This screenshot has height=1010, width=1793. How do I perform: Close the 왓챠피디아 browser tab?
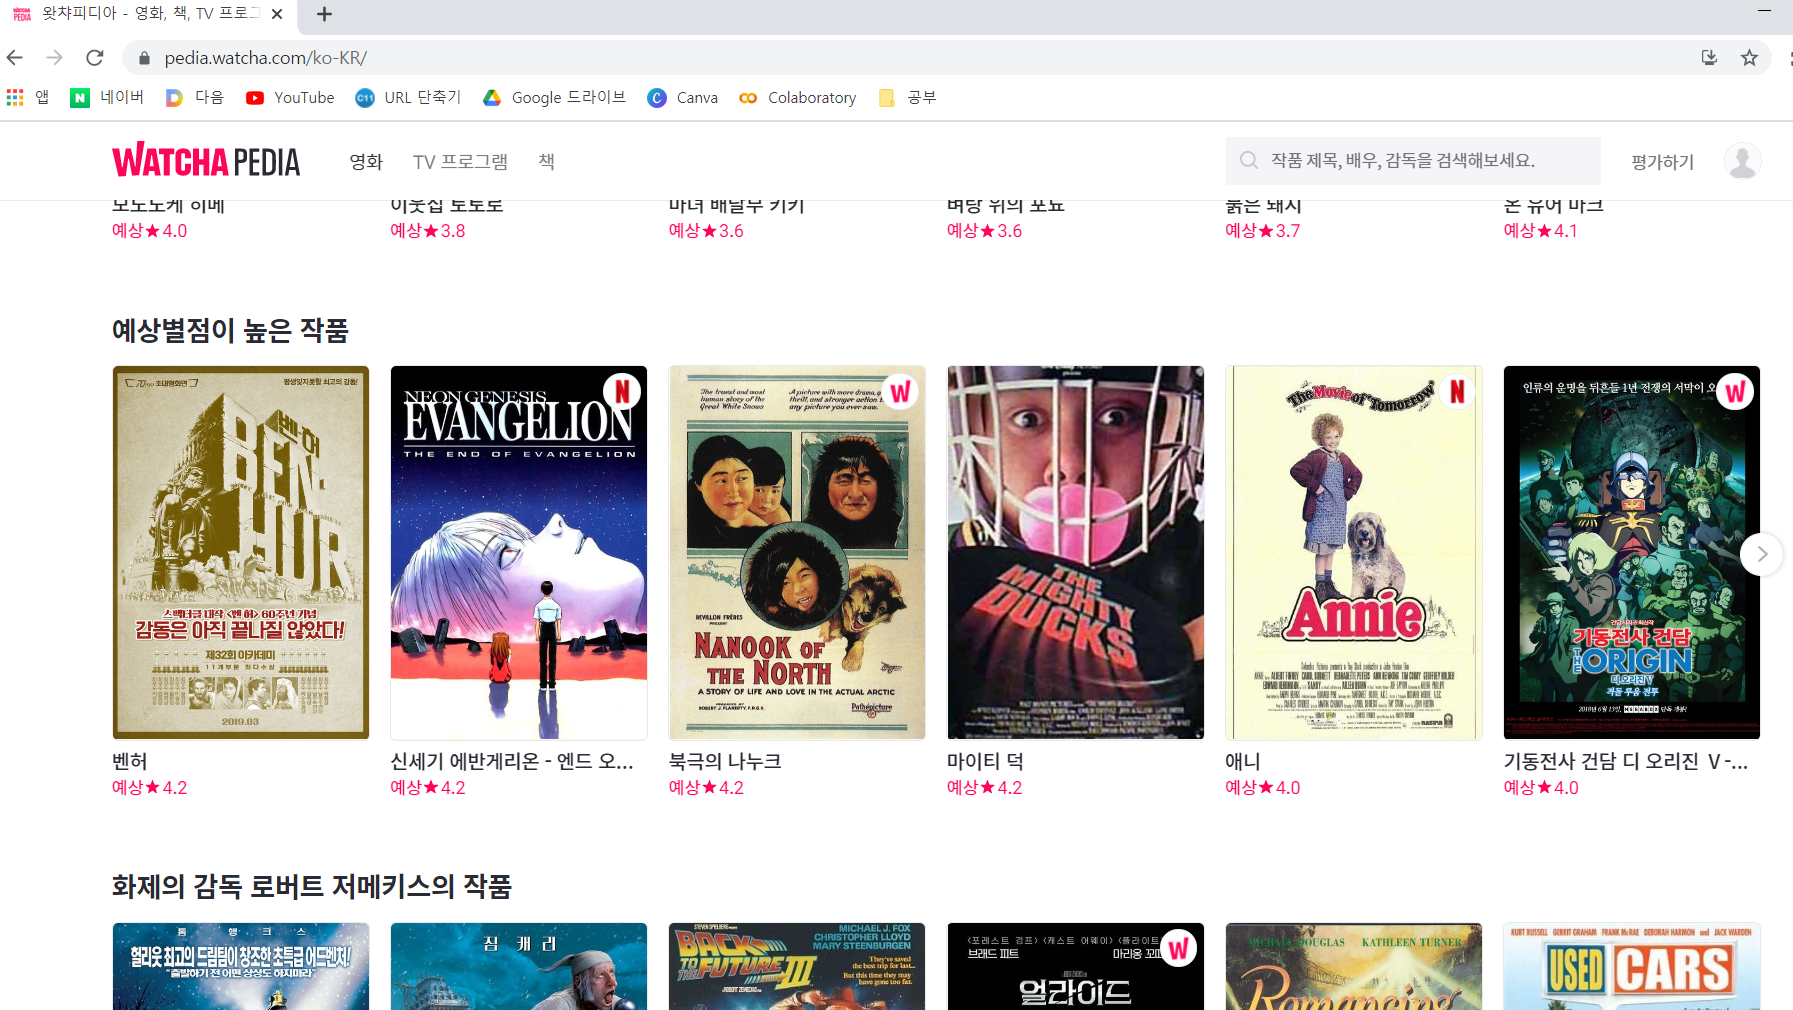pos(277,14)
